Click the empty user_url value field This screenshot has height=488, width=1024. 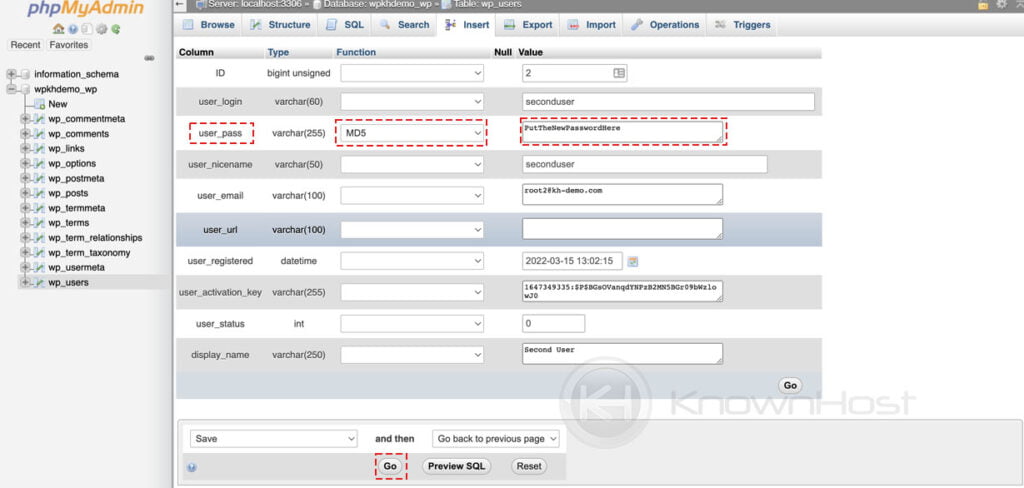click(x=622, y=229)
